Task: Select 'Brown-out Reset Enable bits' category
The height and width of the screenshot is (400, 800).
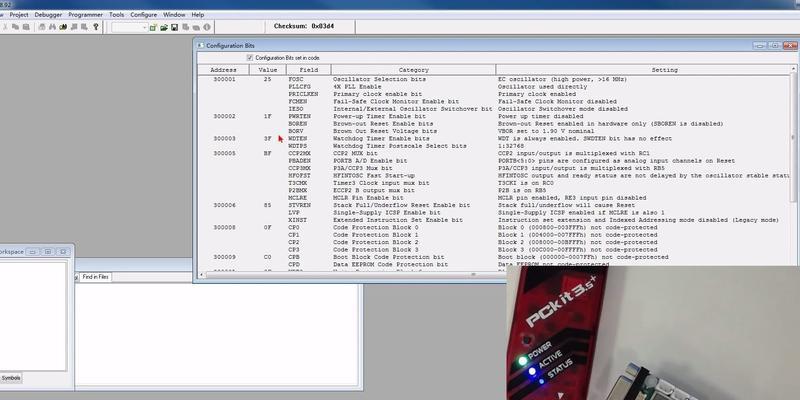Action: tap(383, 124)
